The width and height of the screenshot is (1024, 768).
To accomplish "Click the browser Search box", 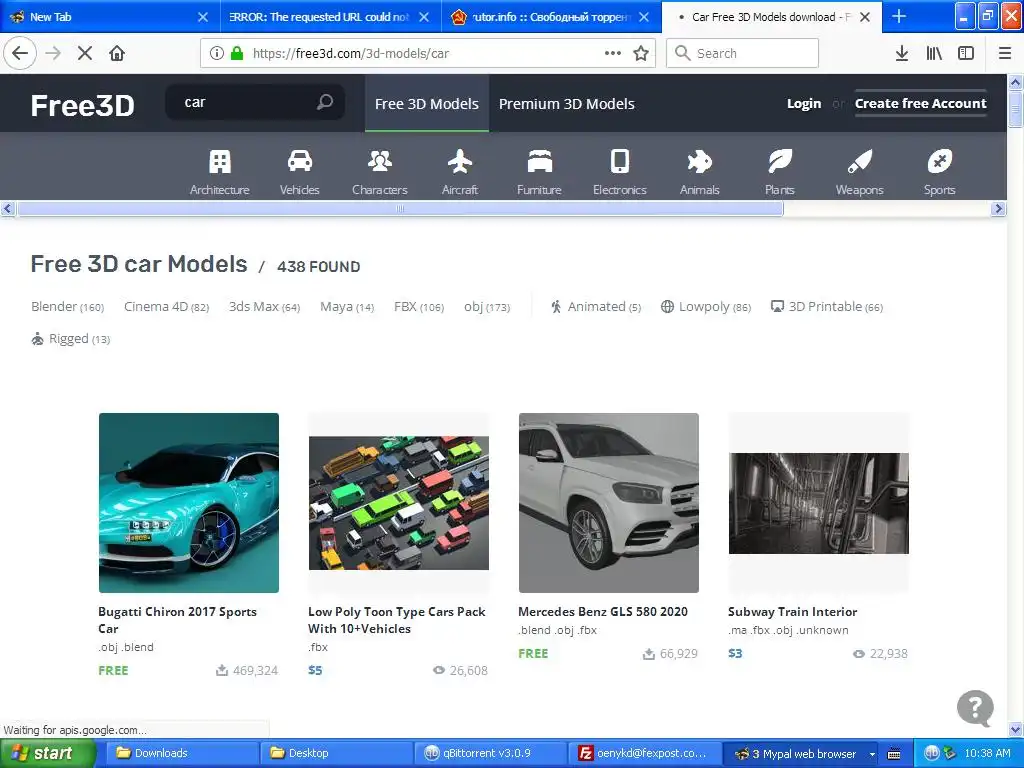I will 743,53.
